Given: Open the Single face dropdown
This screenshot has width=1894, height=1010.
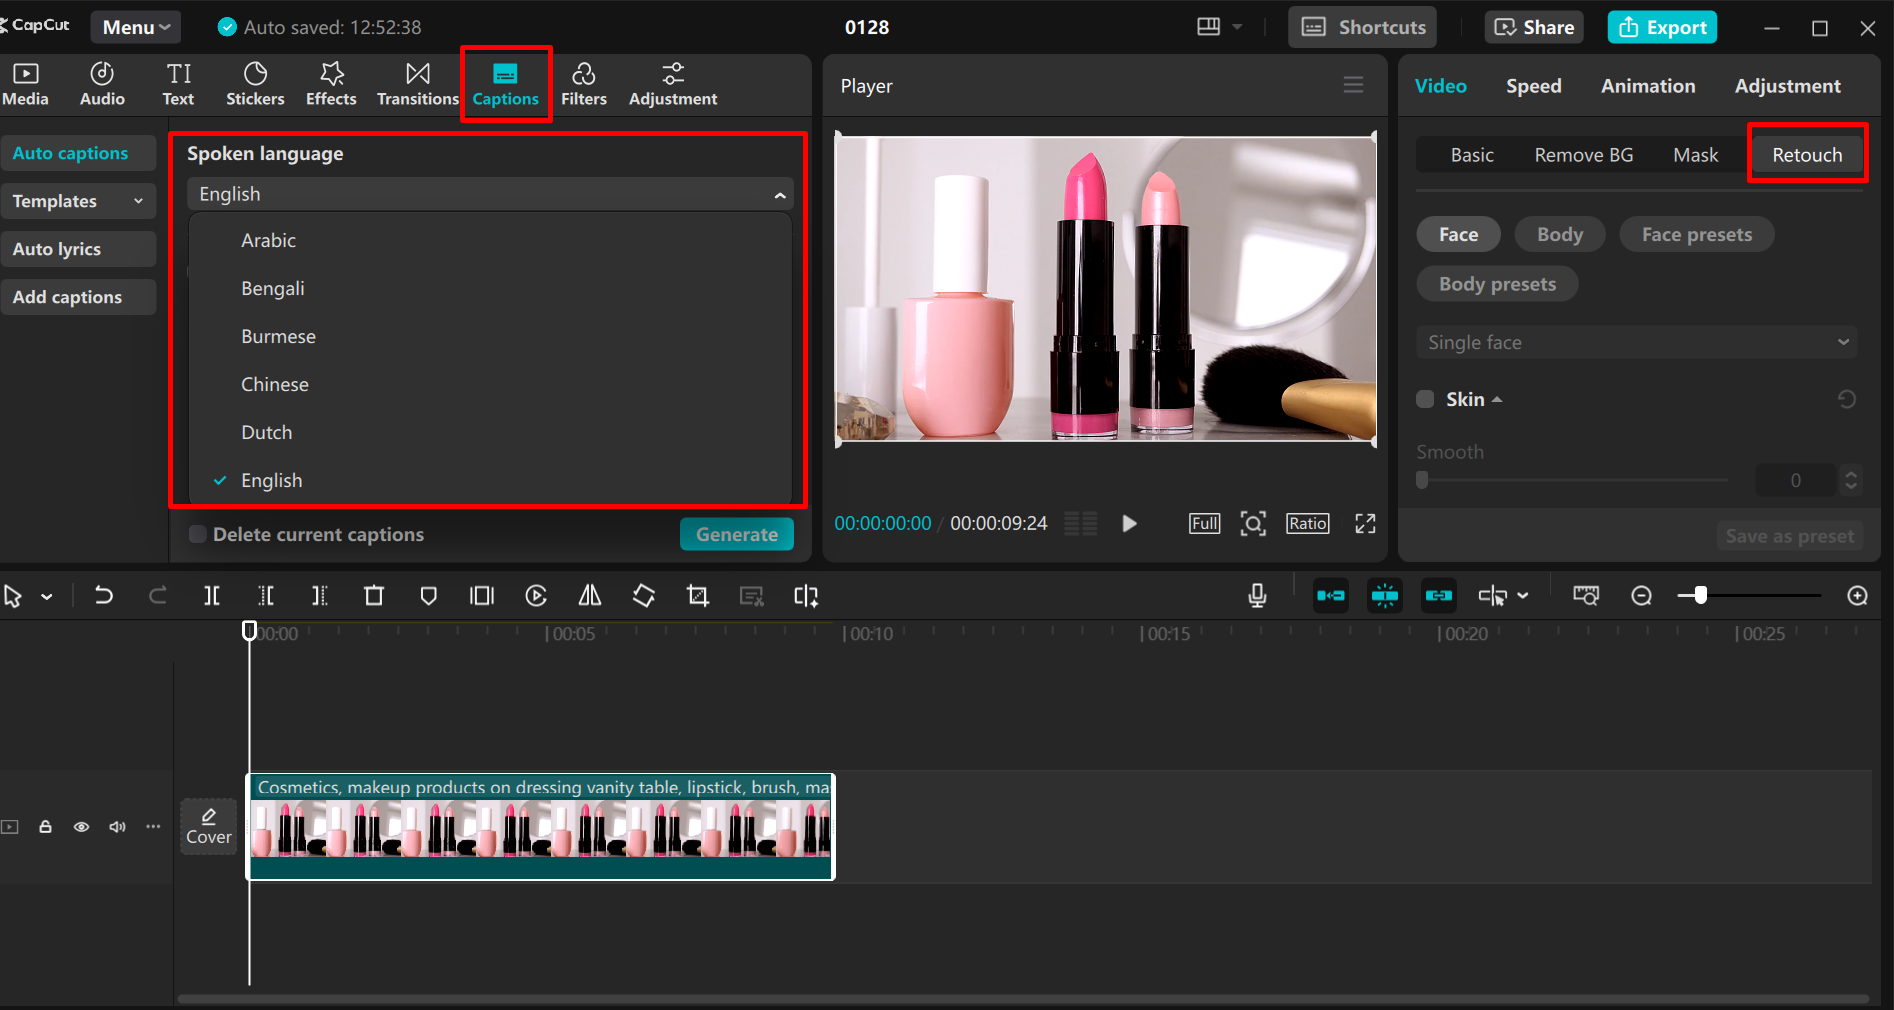Looking at the screenshot, I should [1636, 341].
